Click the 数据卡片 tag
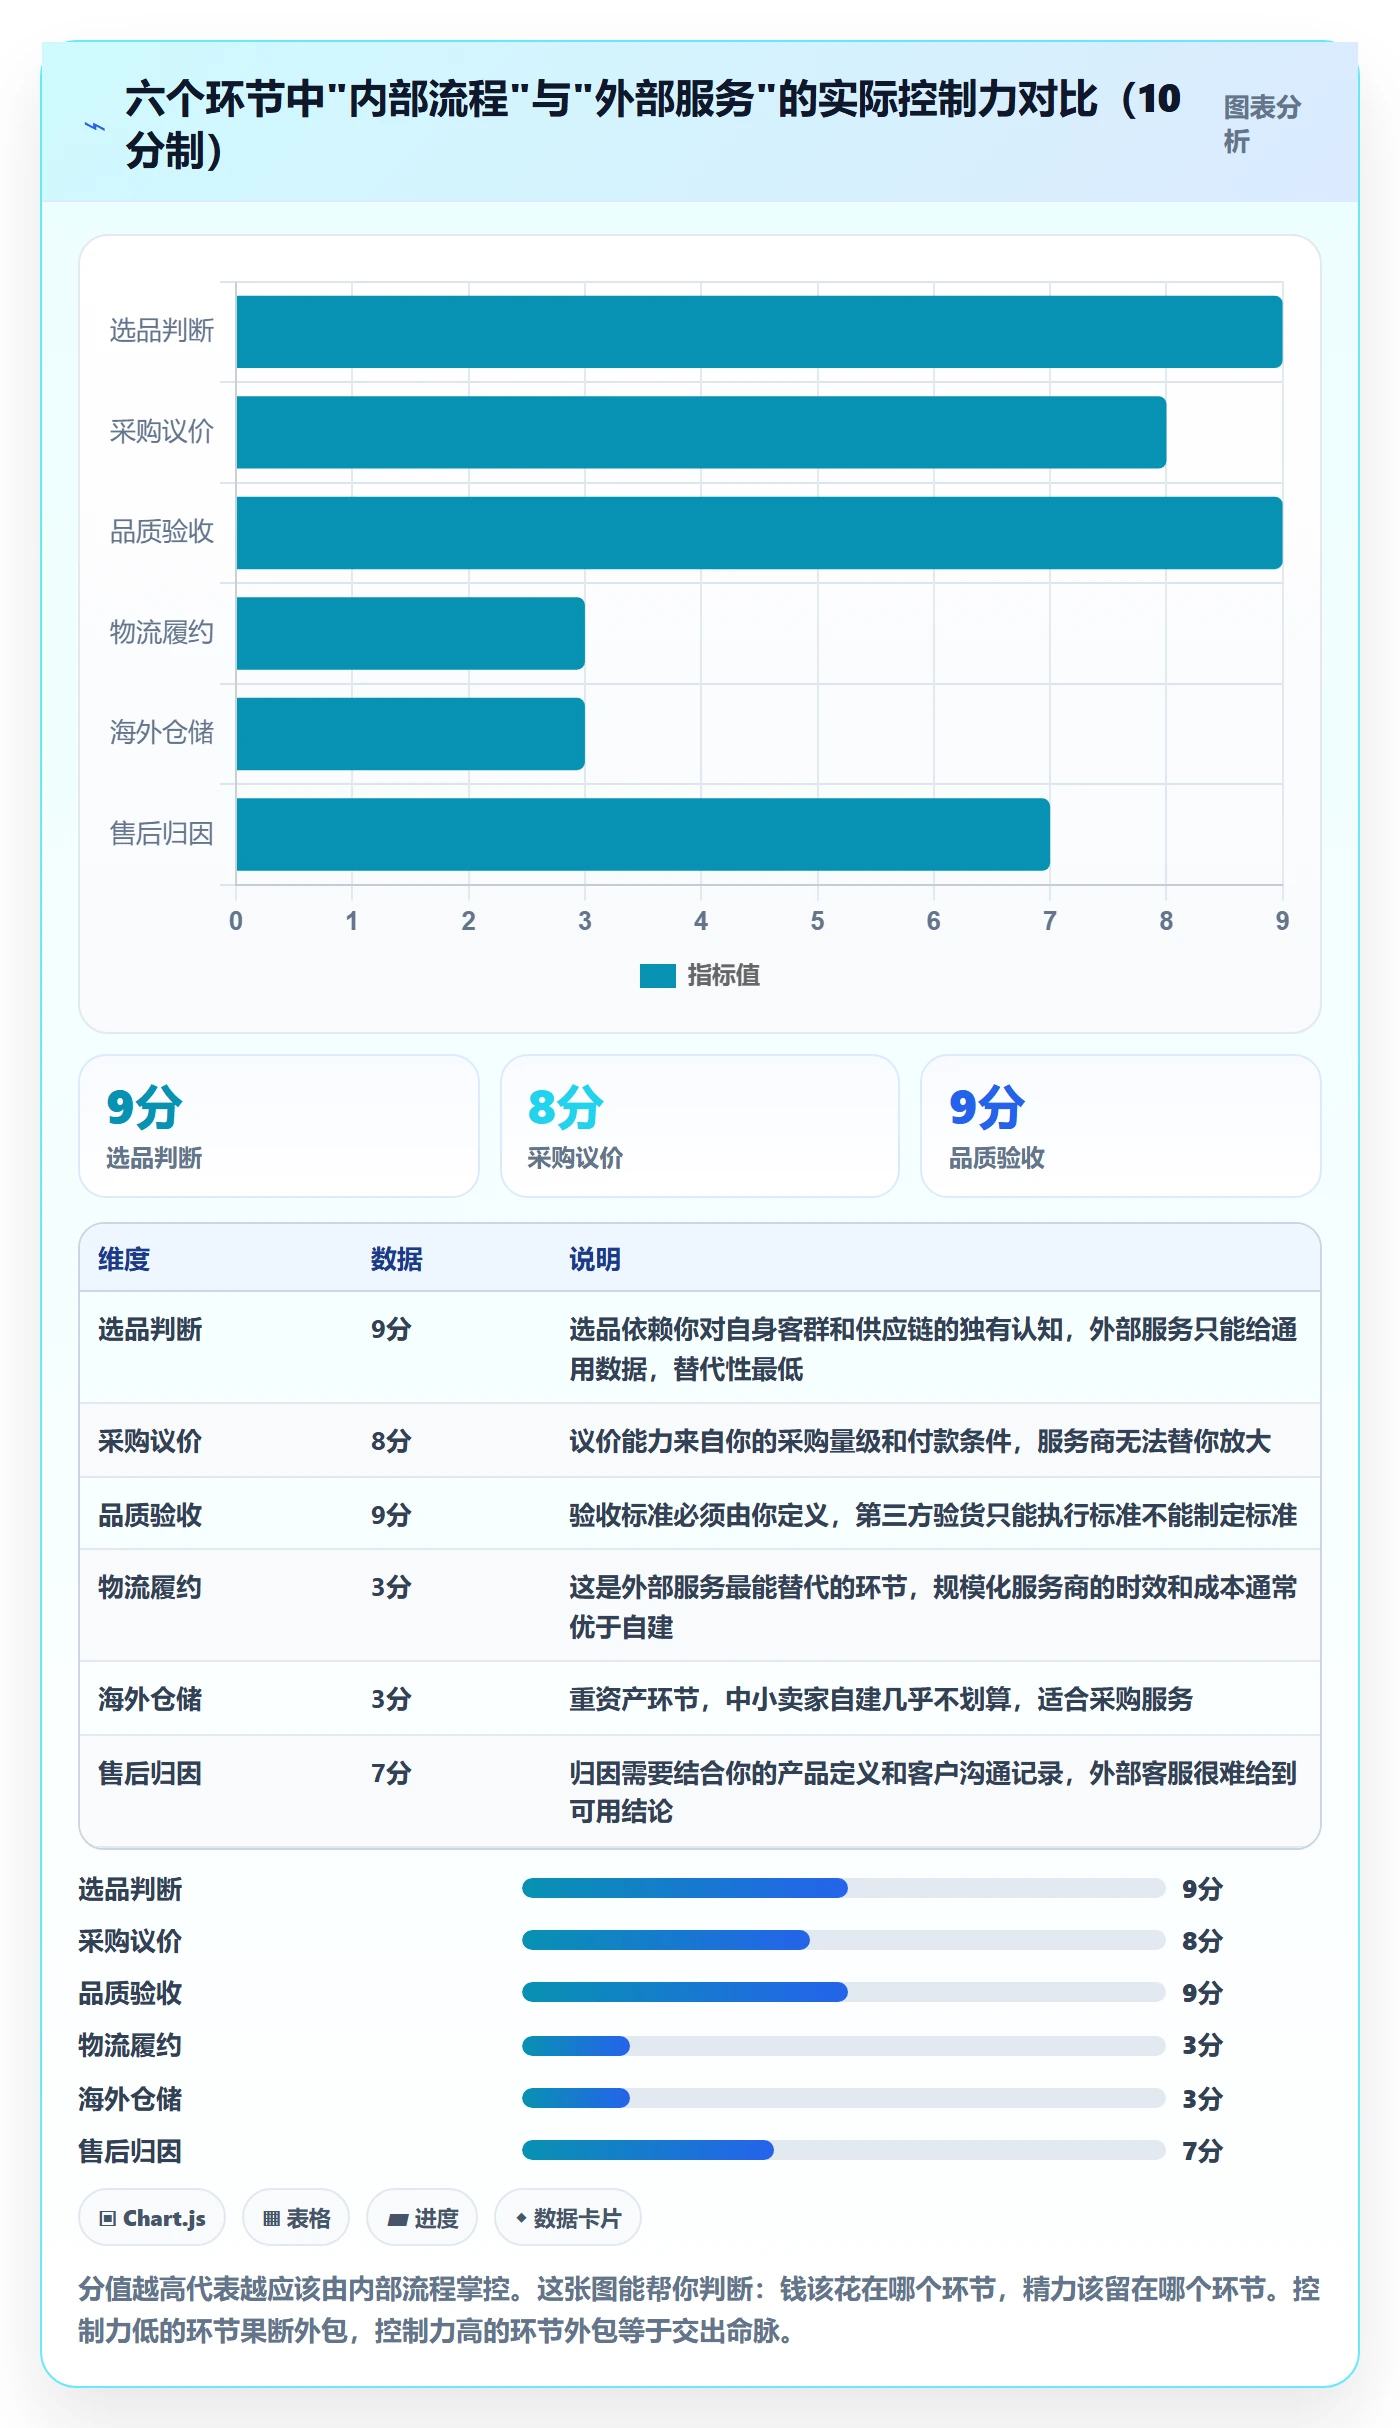This screenshot has width=1400, height=2428. 568,2218
